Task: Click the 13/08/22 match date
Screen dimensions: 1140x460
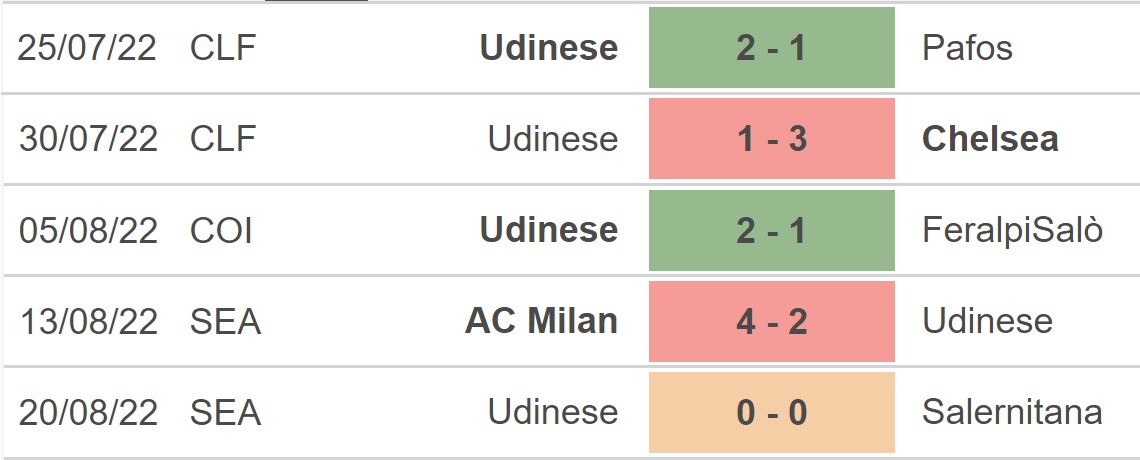Action: tap(88, 321)
